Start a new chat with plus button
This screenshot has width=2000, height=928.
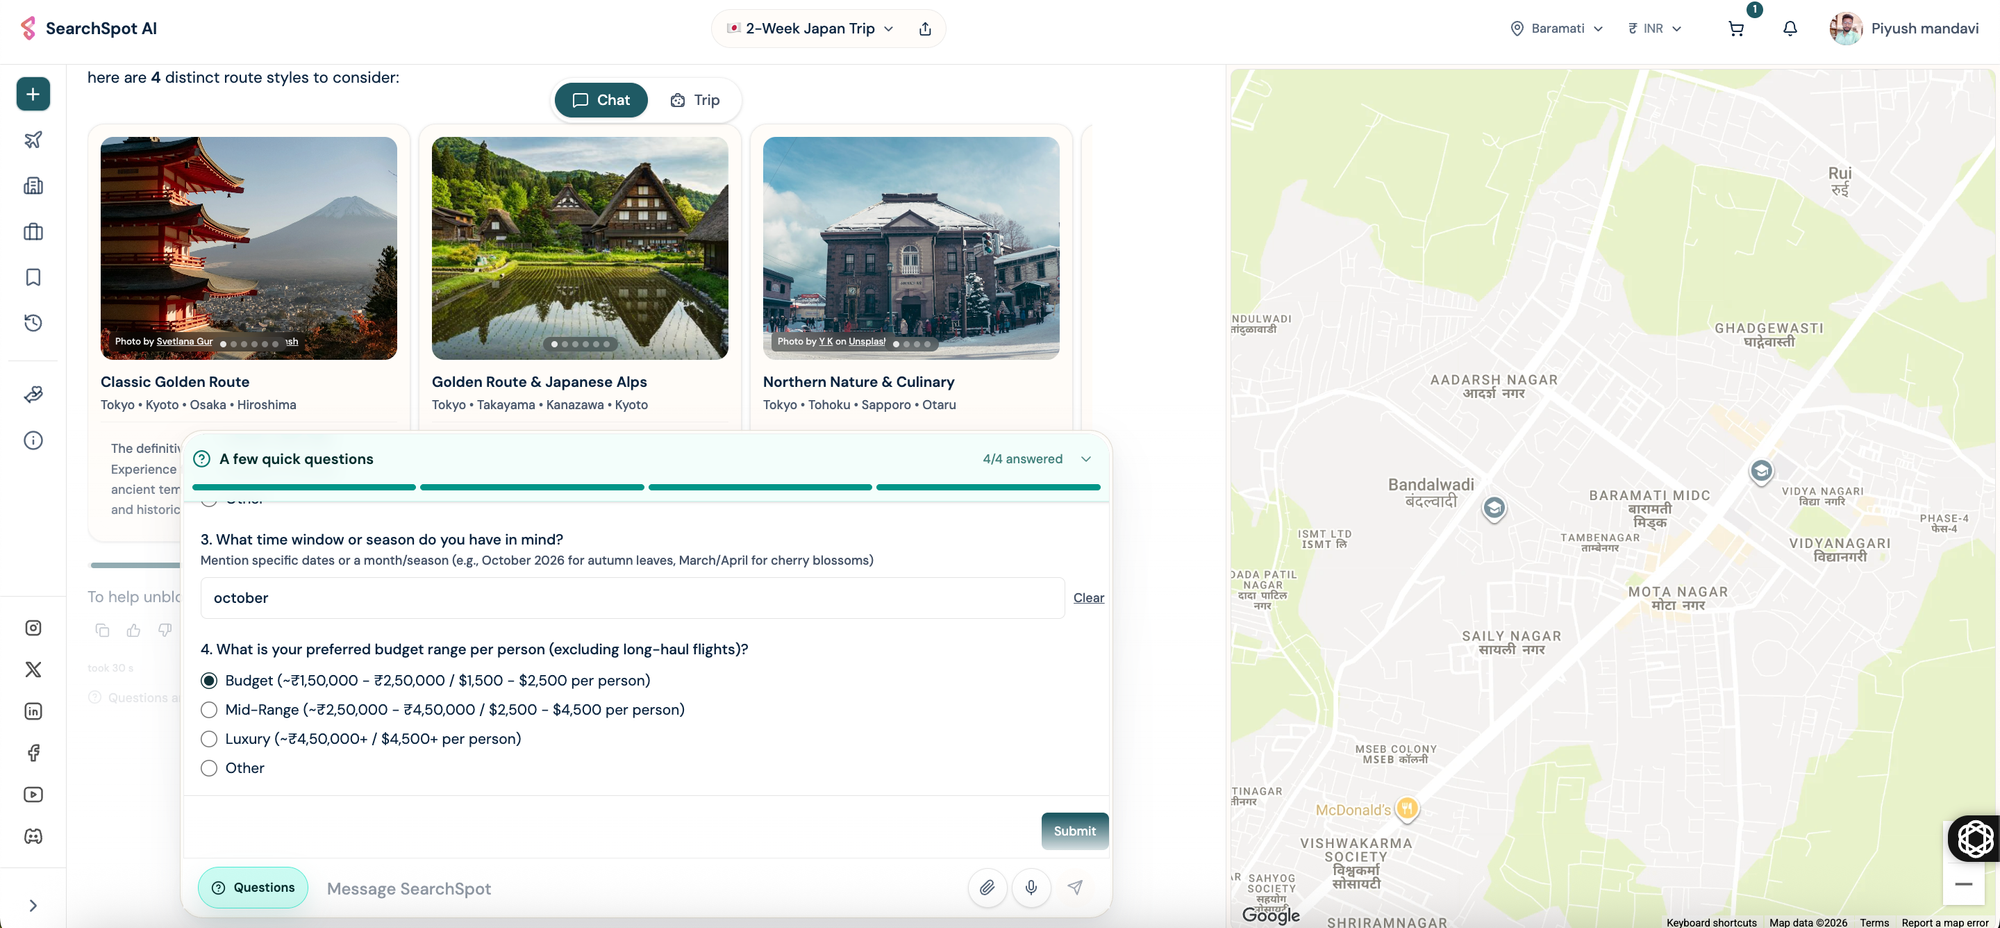(33, 94)
